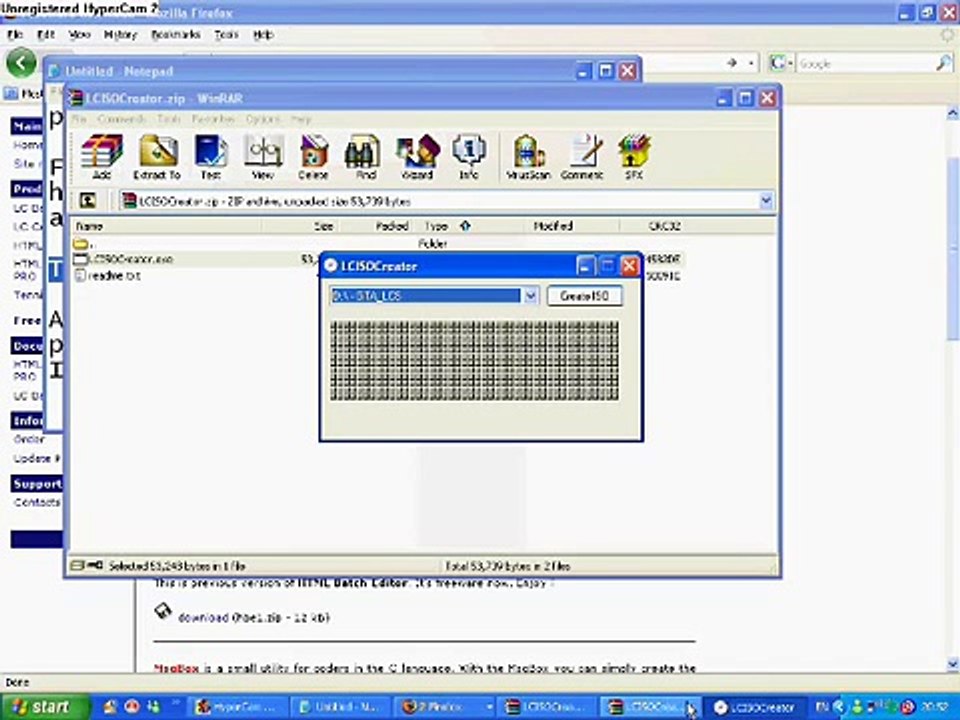Open Firefox Help menu
The width and height of the screenshot is (960, 720).
[263, 35]
